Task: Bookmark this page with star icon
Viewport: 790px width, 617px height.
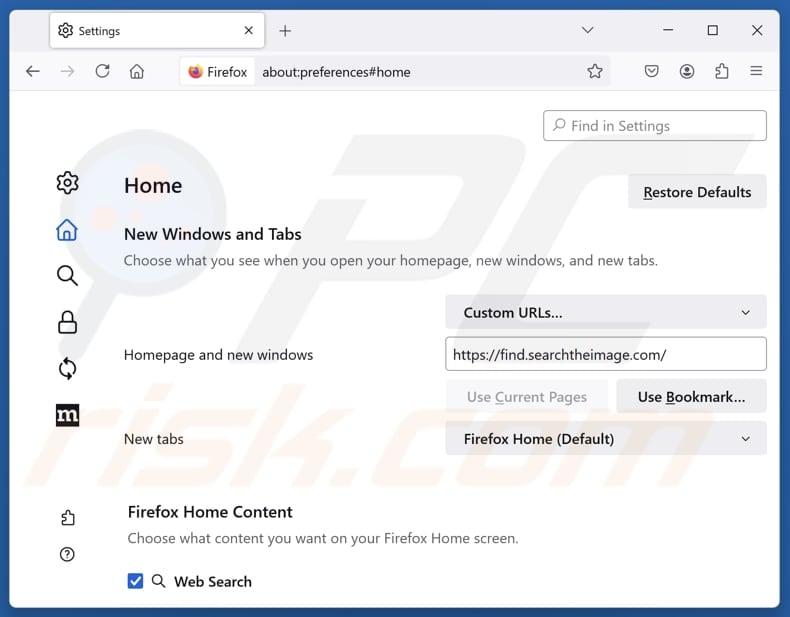Action: [x=595, y=71]
